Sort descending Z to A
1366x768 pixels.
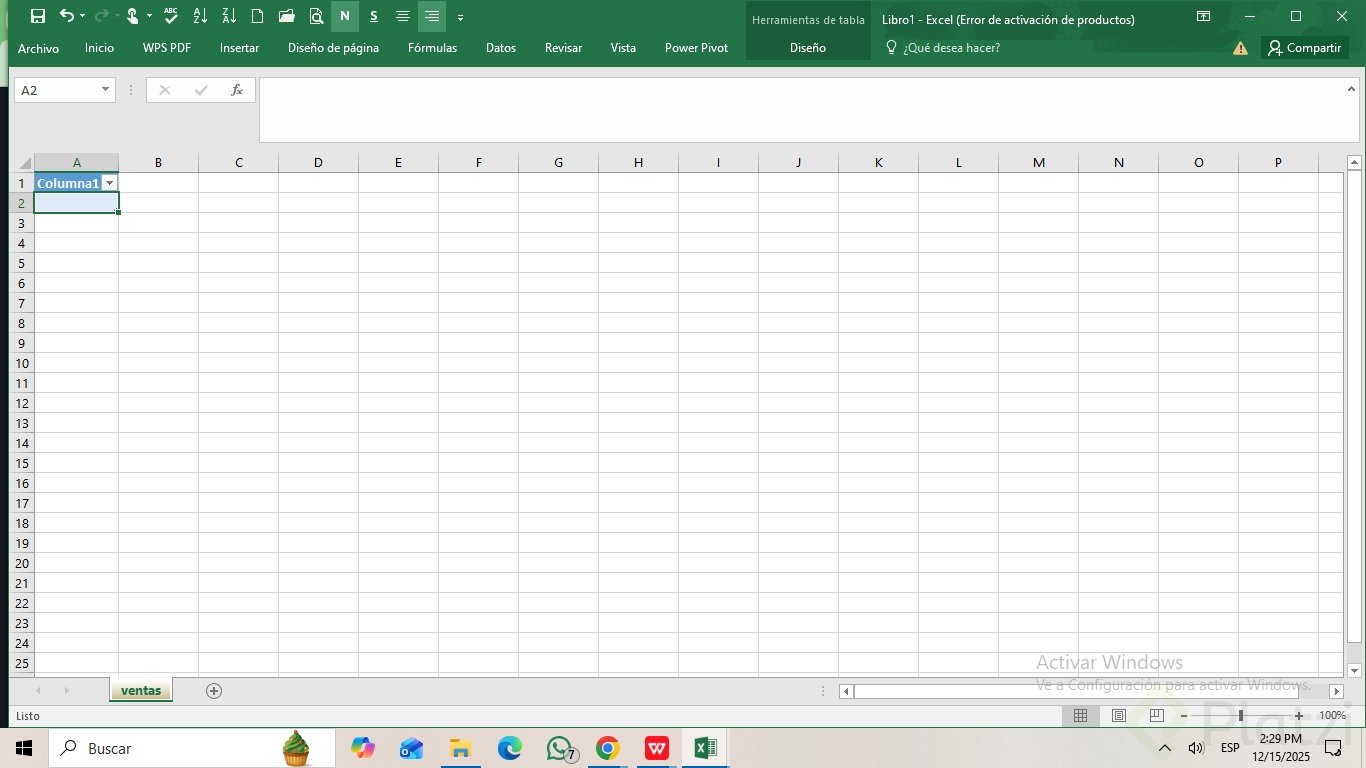(229, 16)
